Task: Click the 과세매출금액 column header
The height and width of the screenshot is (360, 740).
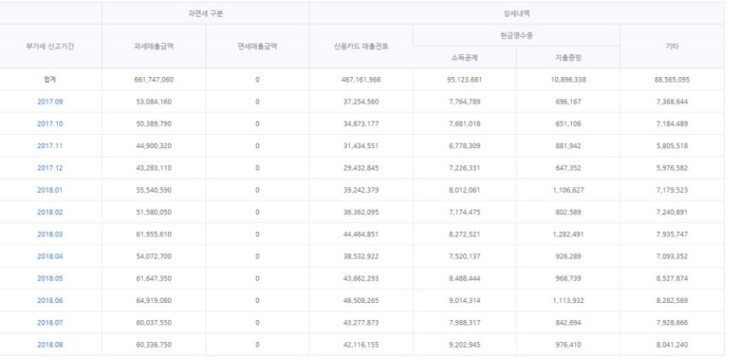Action: (154, 47)
